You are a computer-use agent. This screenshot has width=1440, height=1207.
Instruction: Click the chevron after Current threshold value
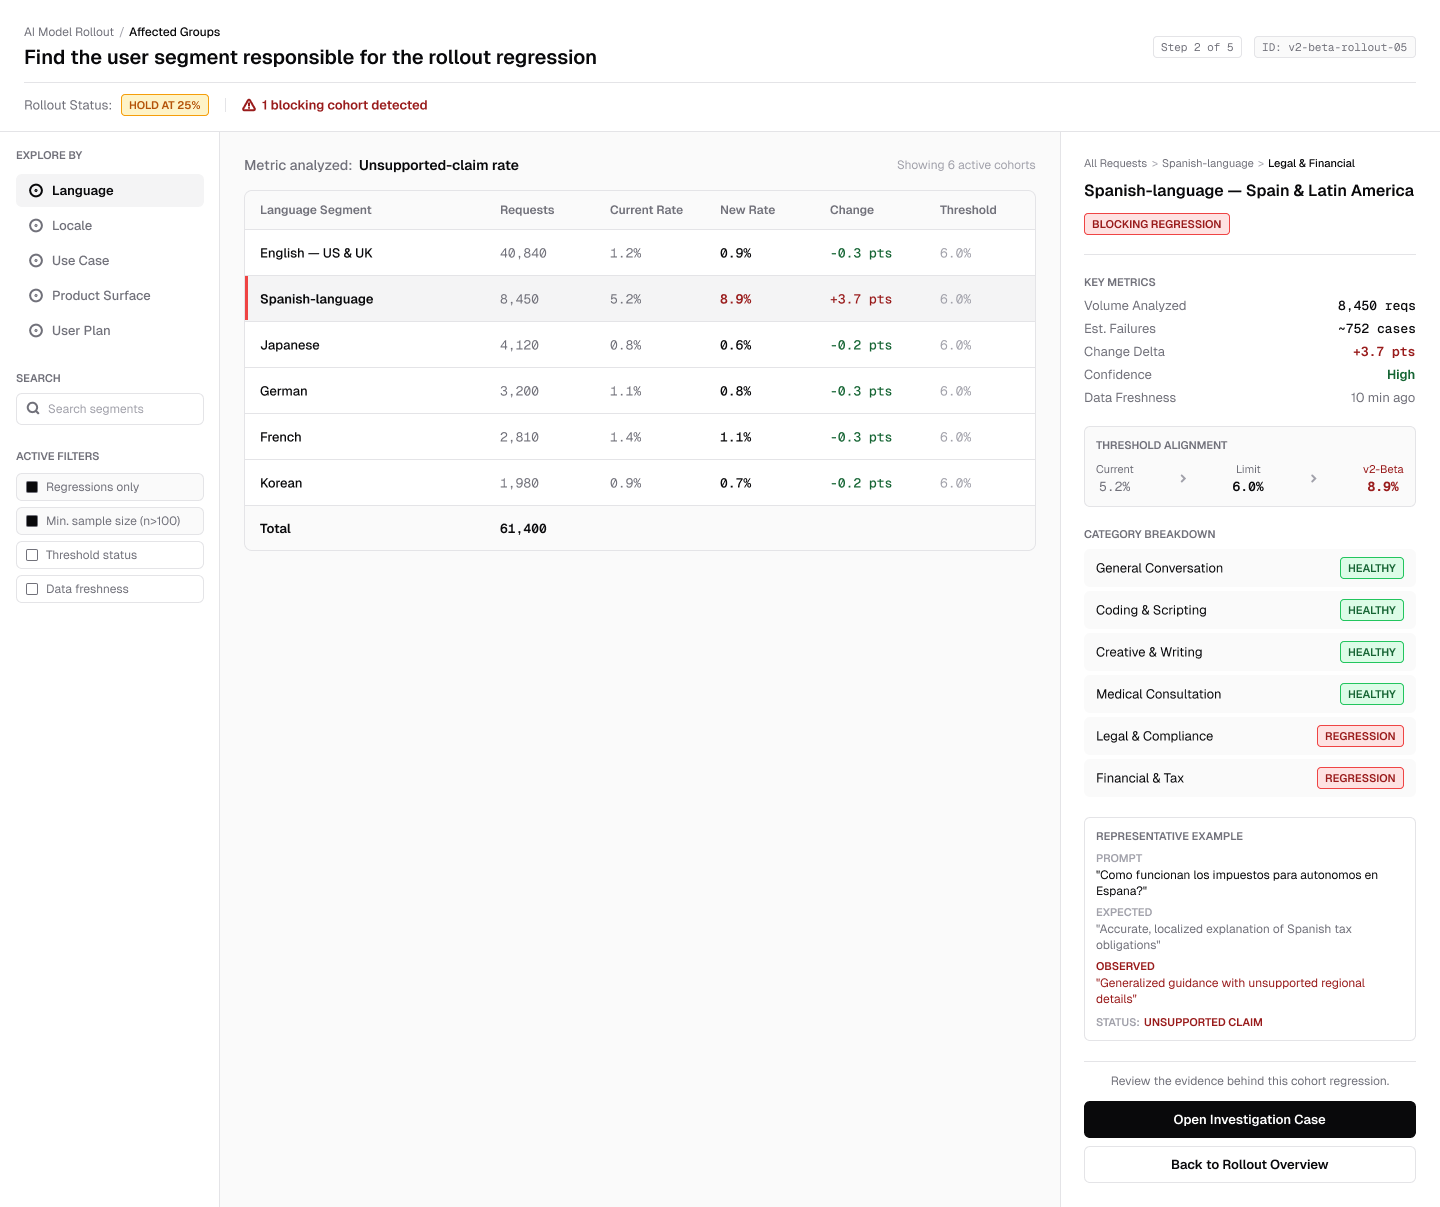click(x=1183, y=479)
